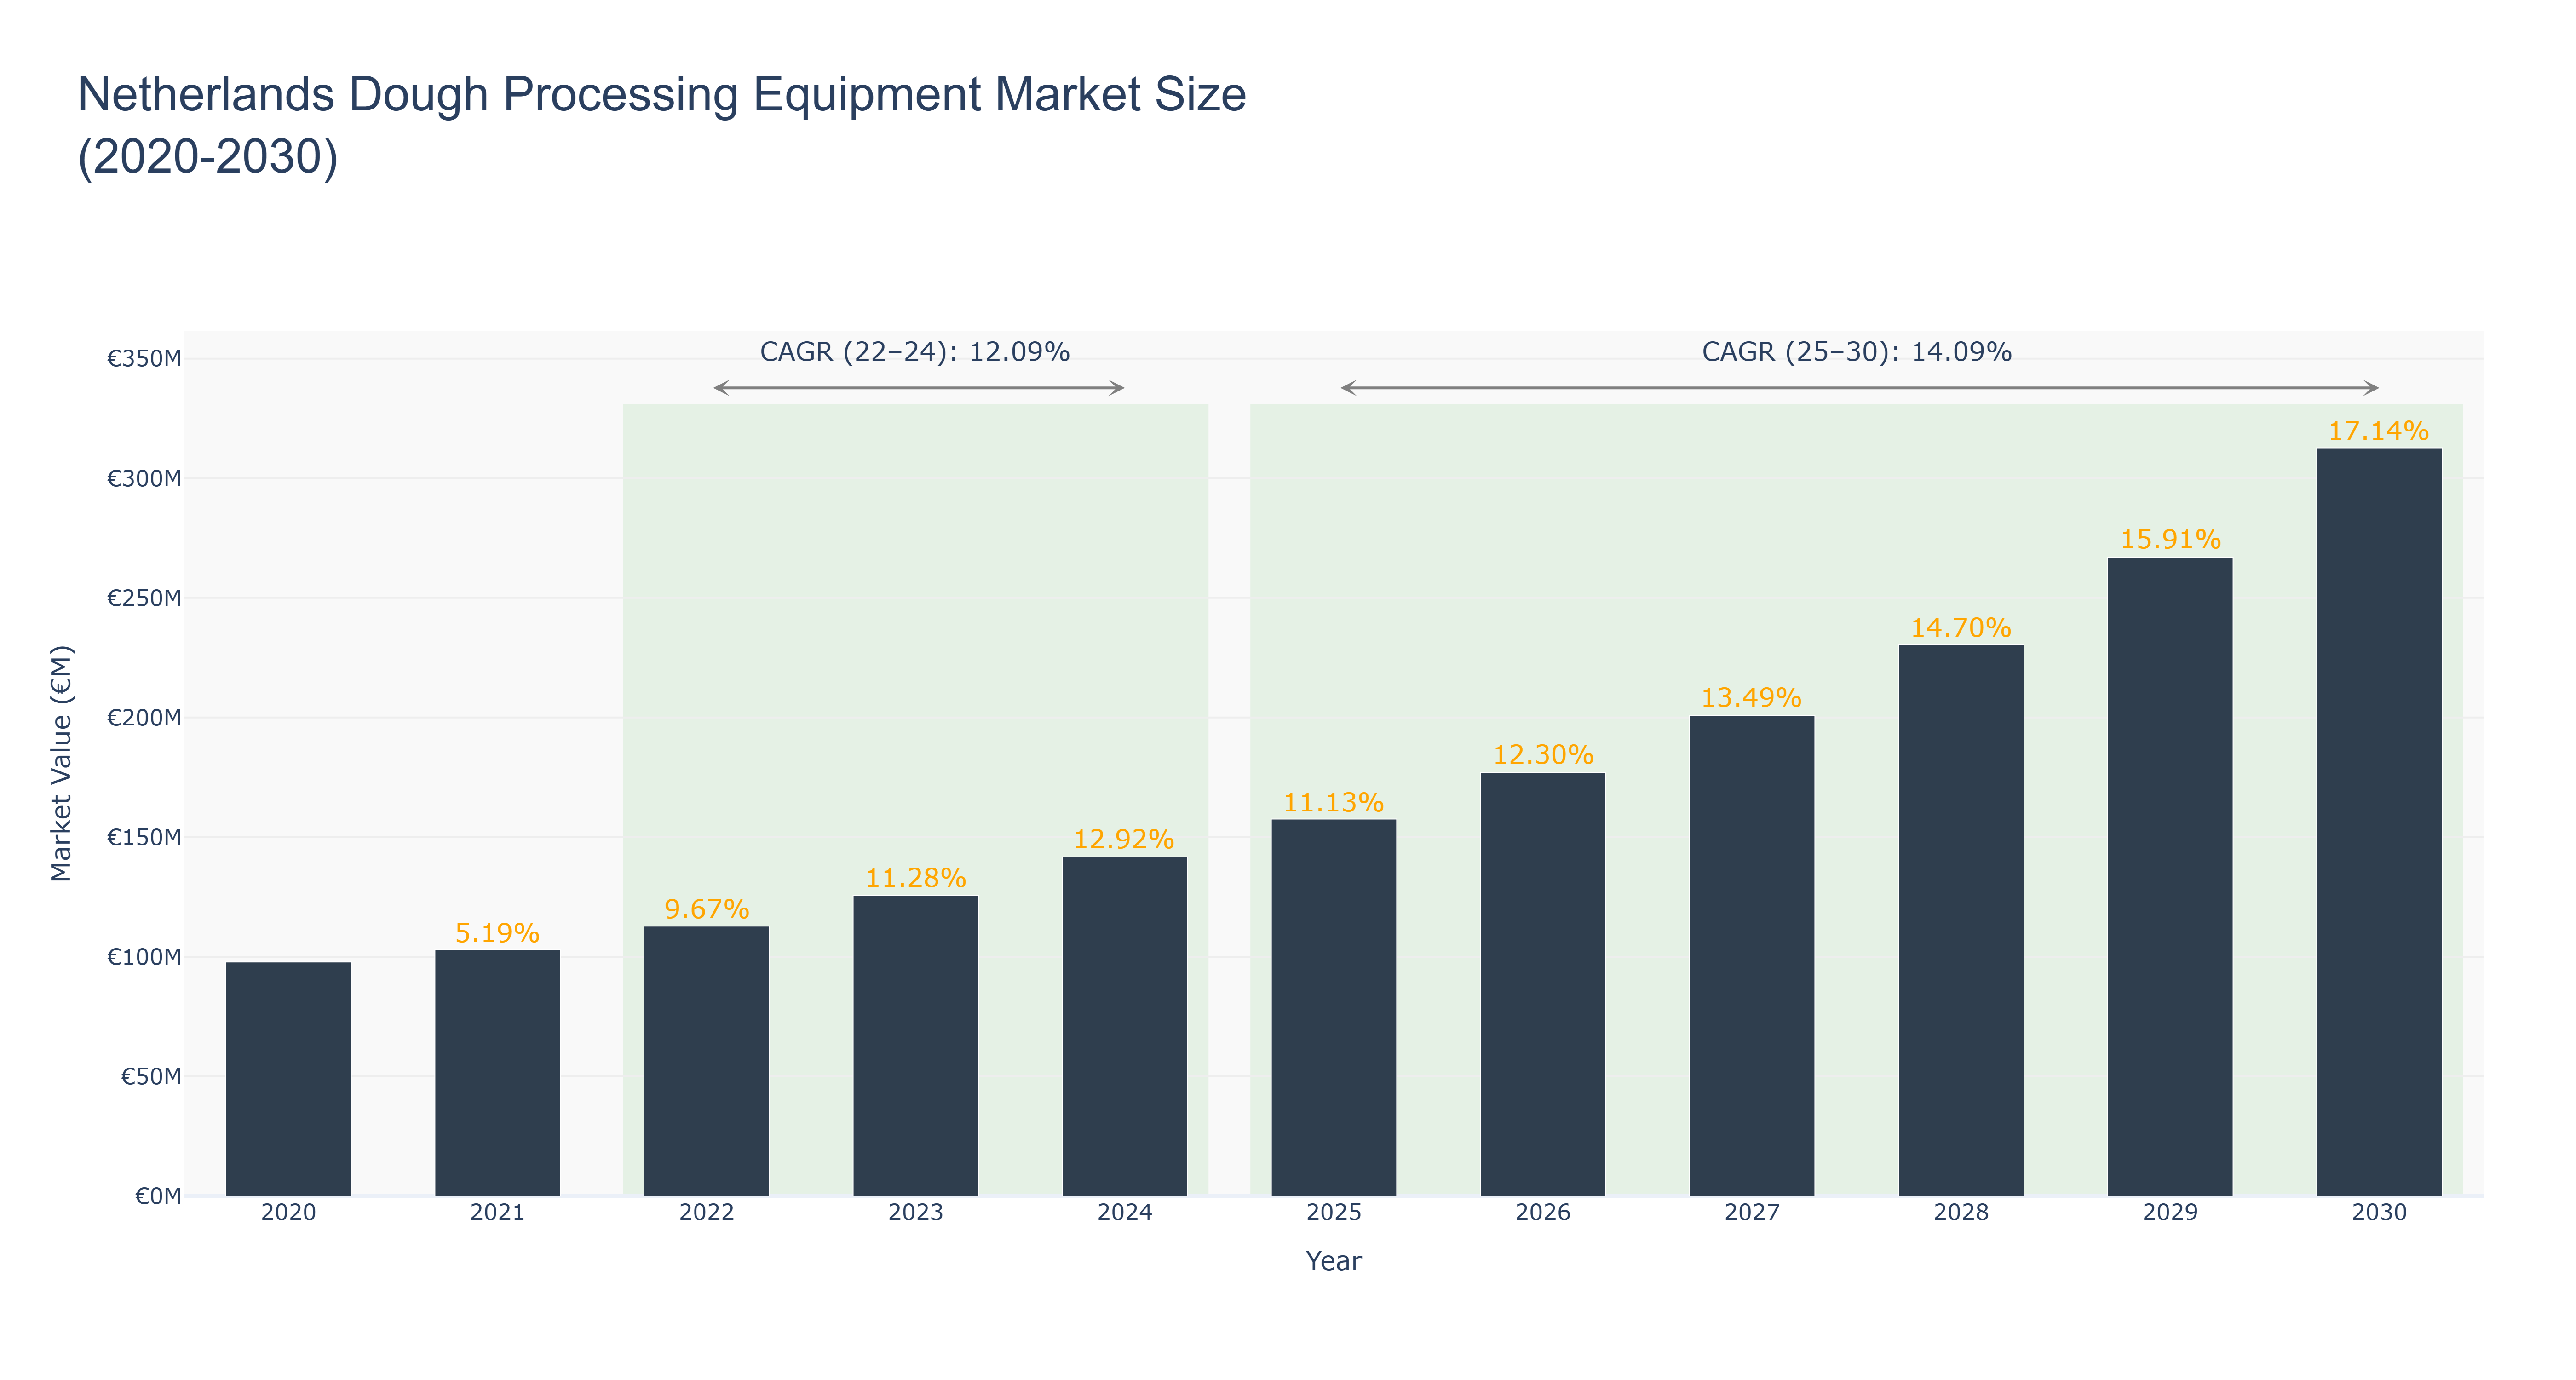
Task: Click the 2030 x-axis tick label
Action: coord(2379,1213)
